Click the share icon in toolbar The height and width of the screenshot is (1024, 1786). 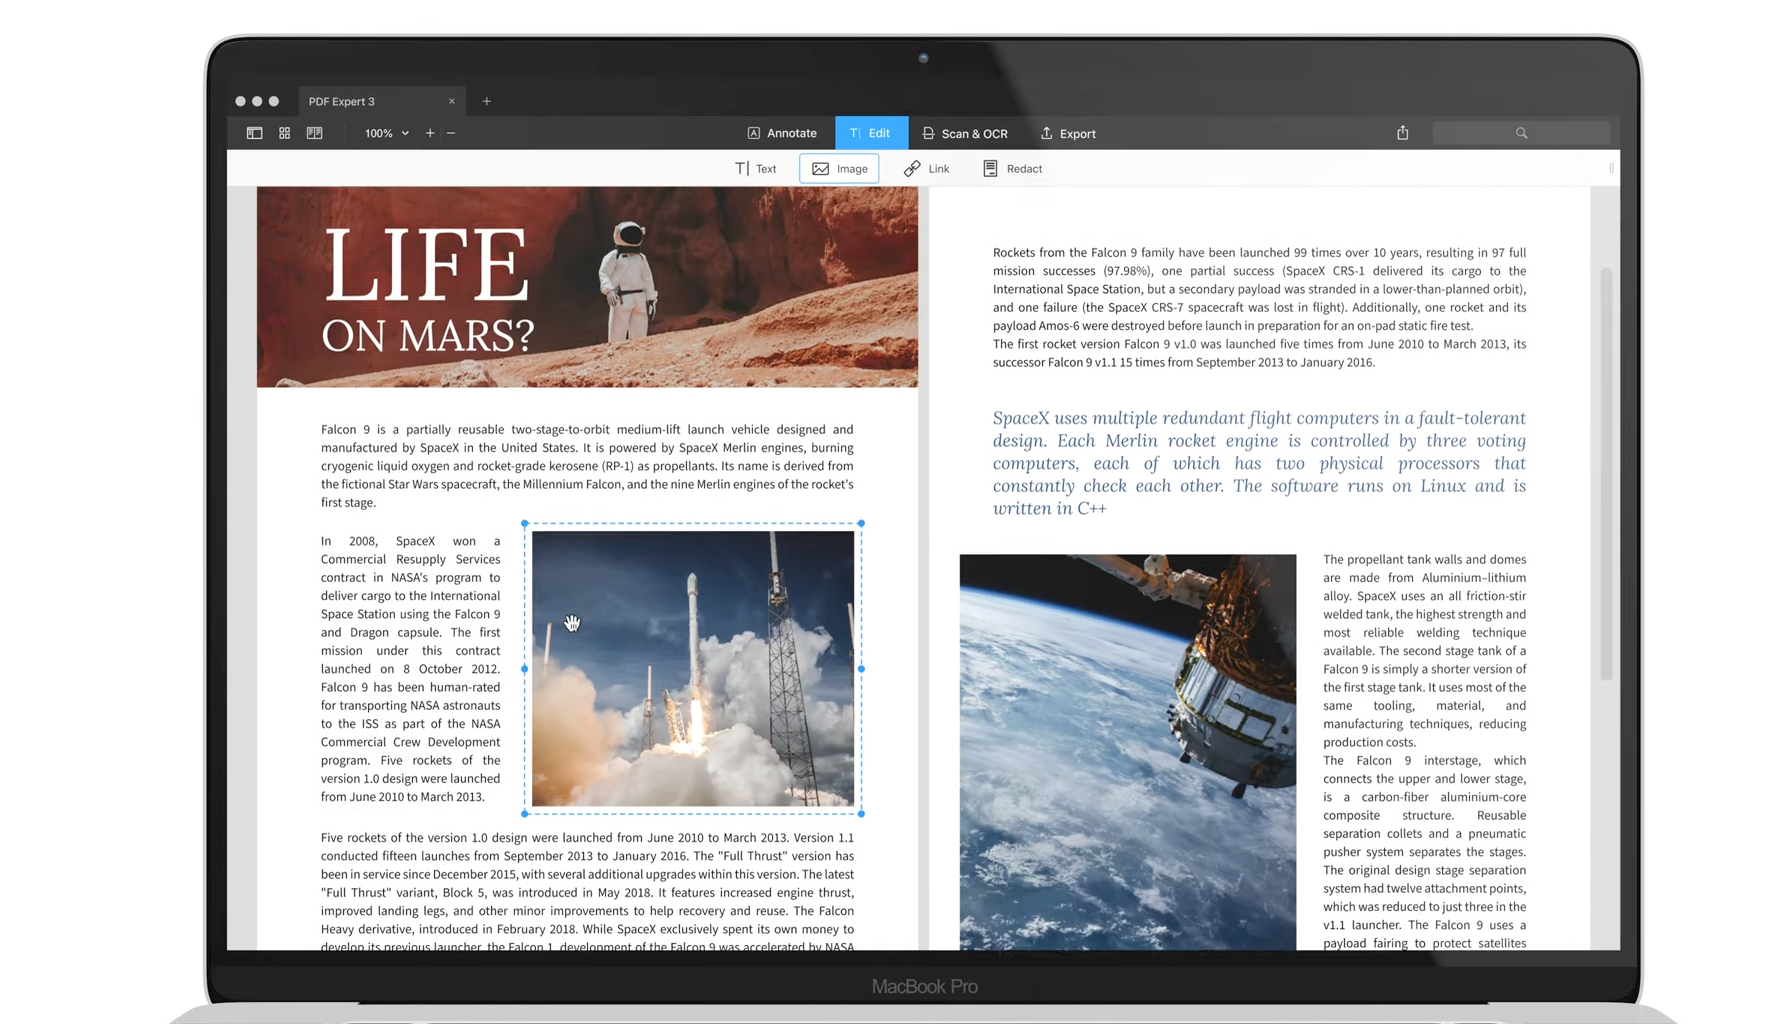[x=1403, y=133]
